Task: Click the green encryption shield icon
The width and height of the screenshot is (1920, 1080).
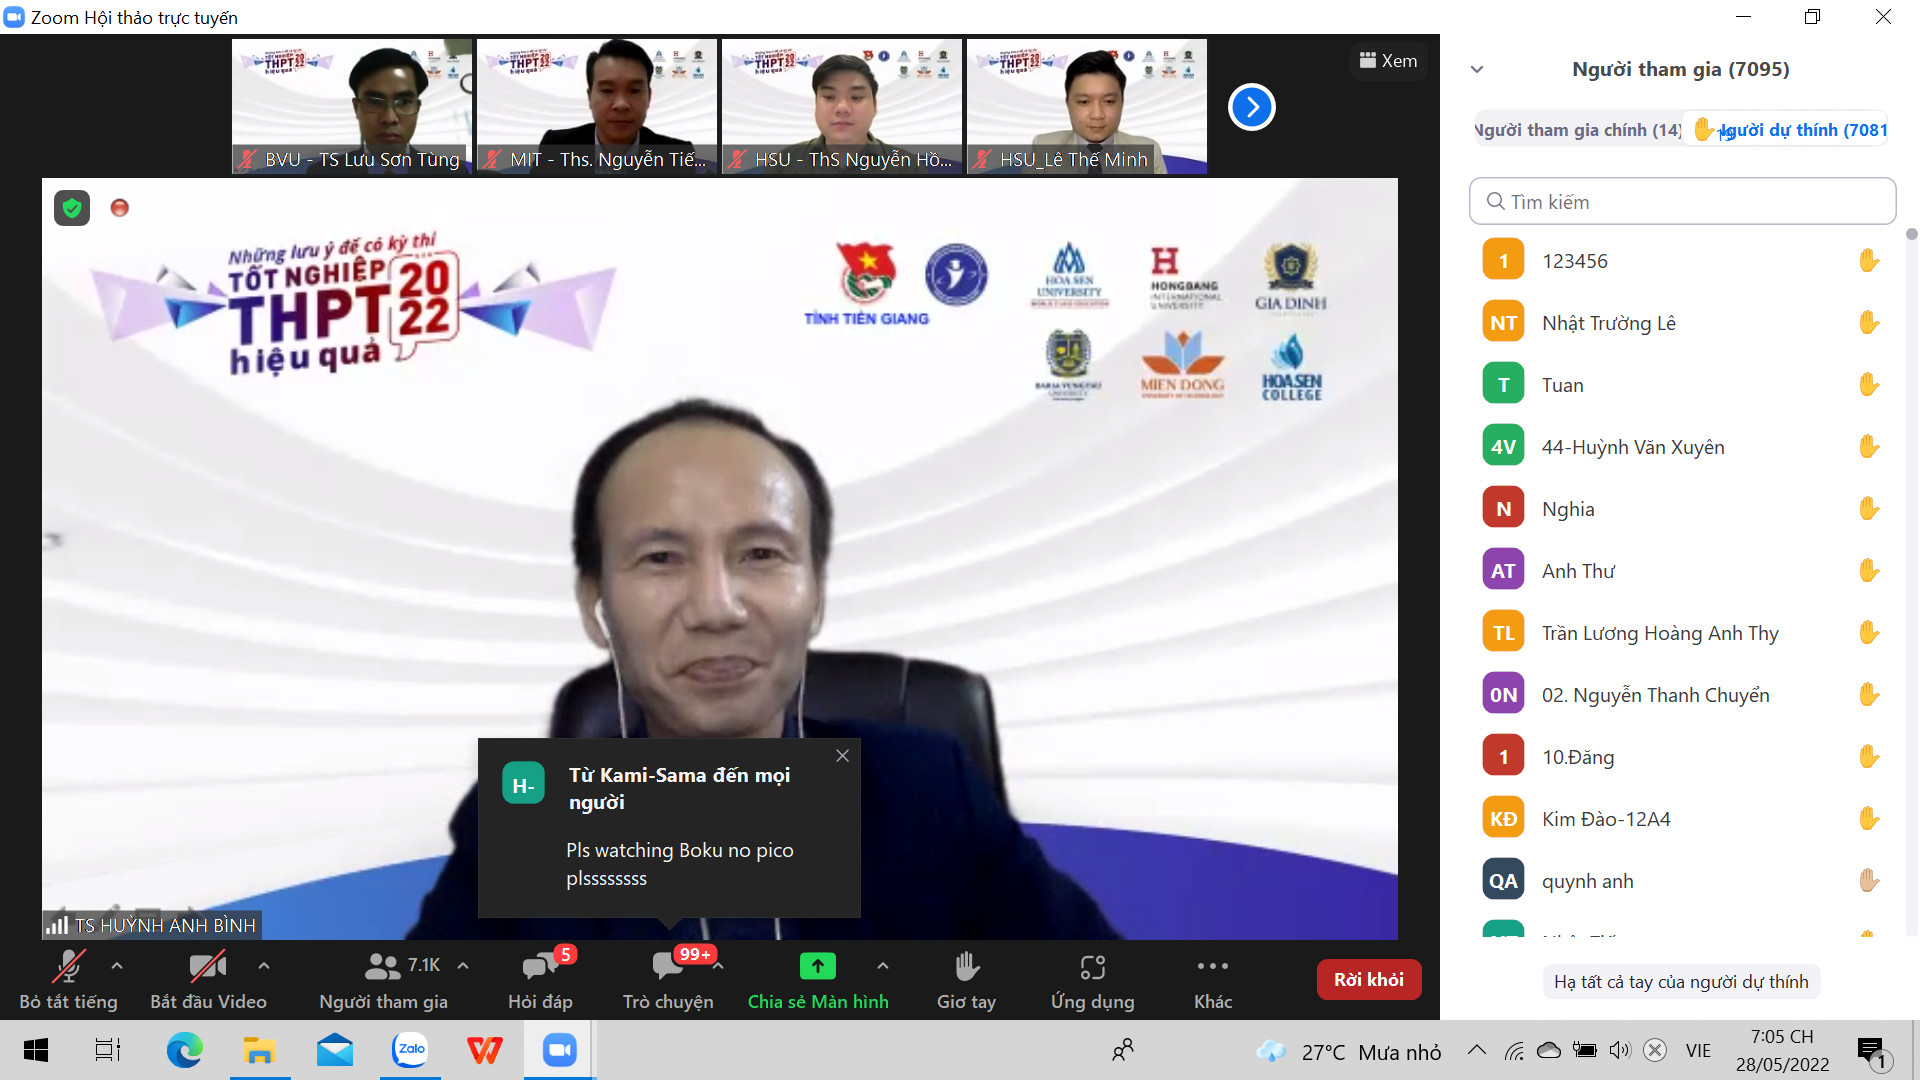Action: pyautogui.click(x=71, y=208)
